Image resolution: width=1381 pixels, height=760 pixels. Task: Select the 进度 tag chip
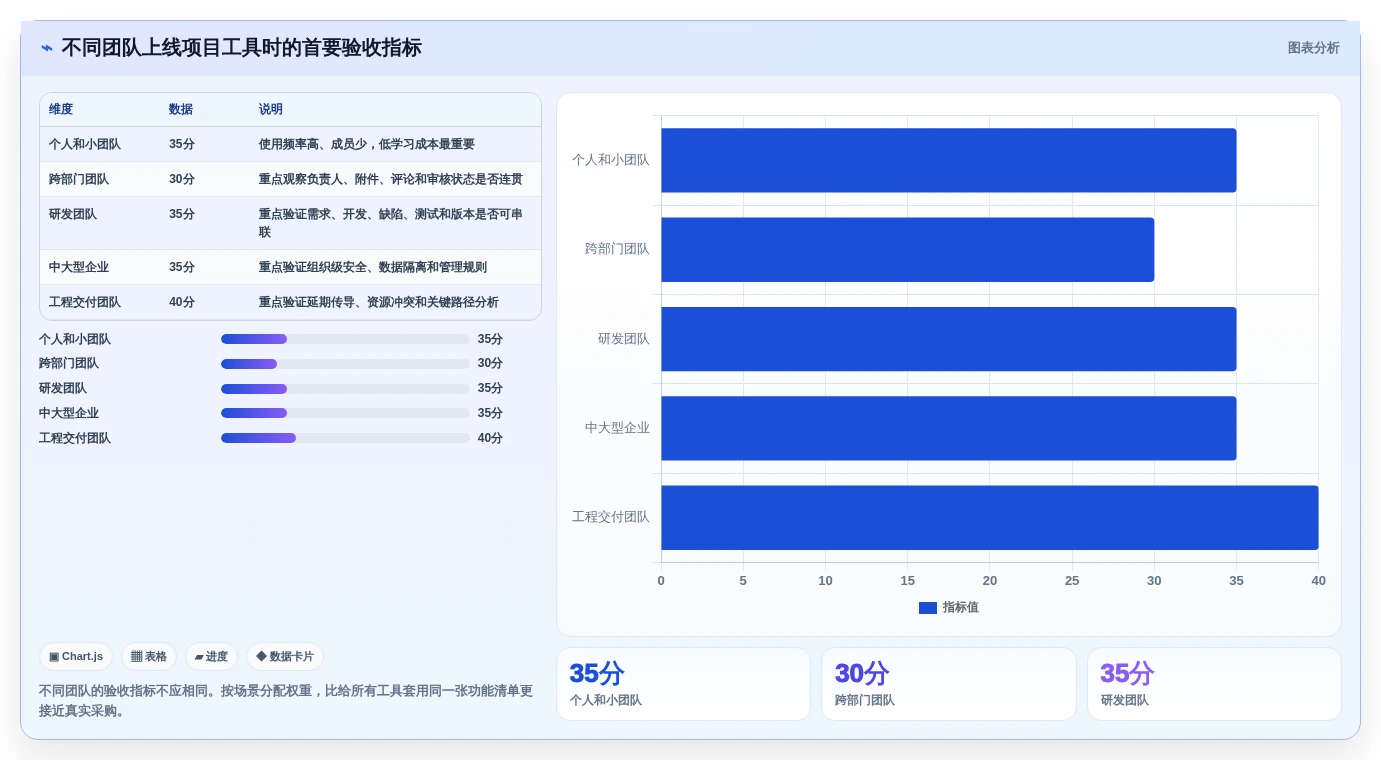click(x=211, y=657)
